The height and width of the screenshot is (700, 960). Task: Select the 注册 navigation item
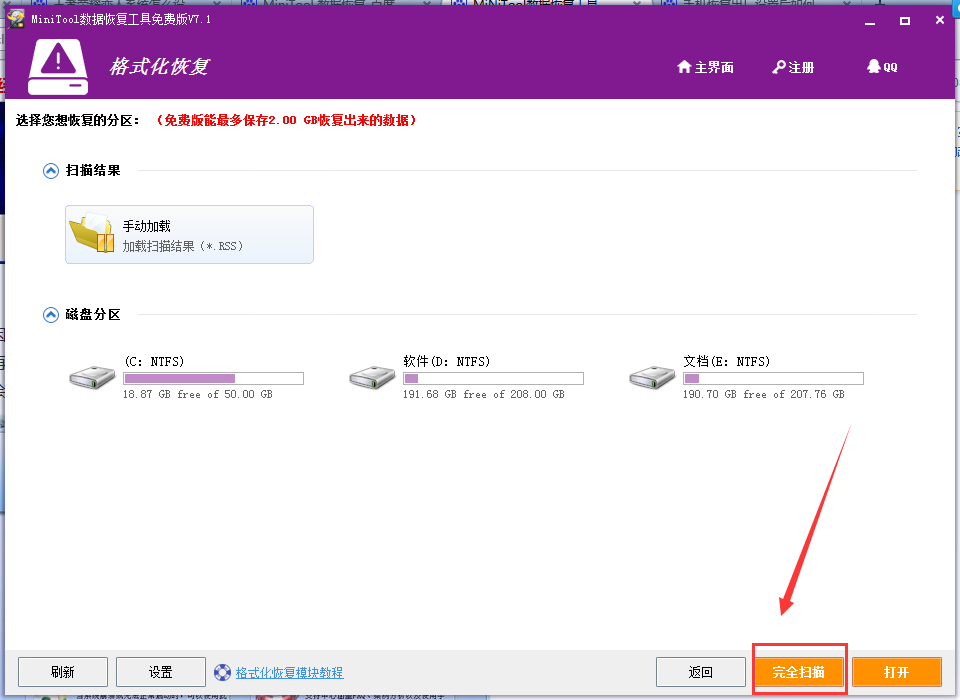793,67
